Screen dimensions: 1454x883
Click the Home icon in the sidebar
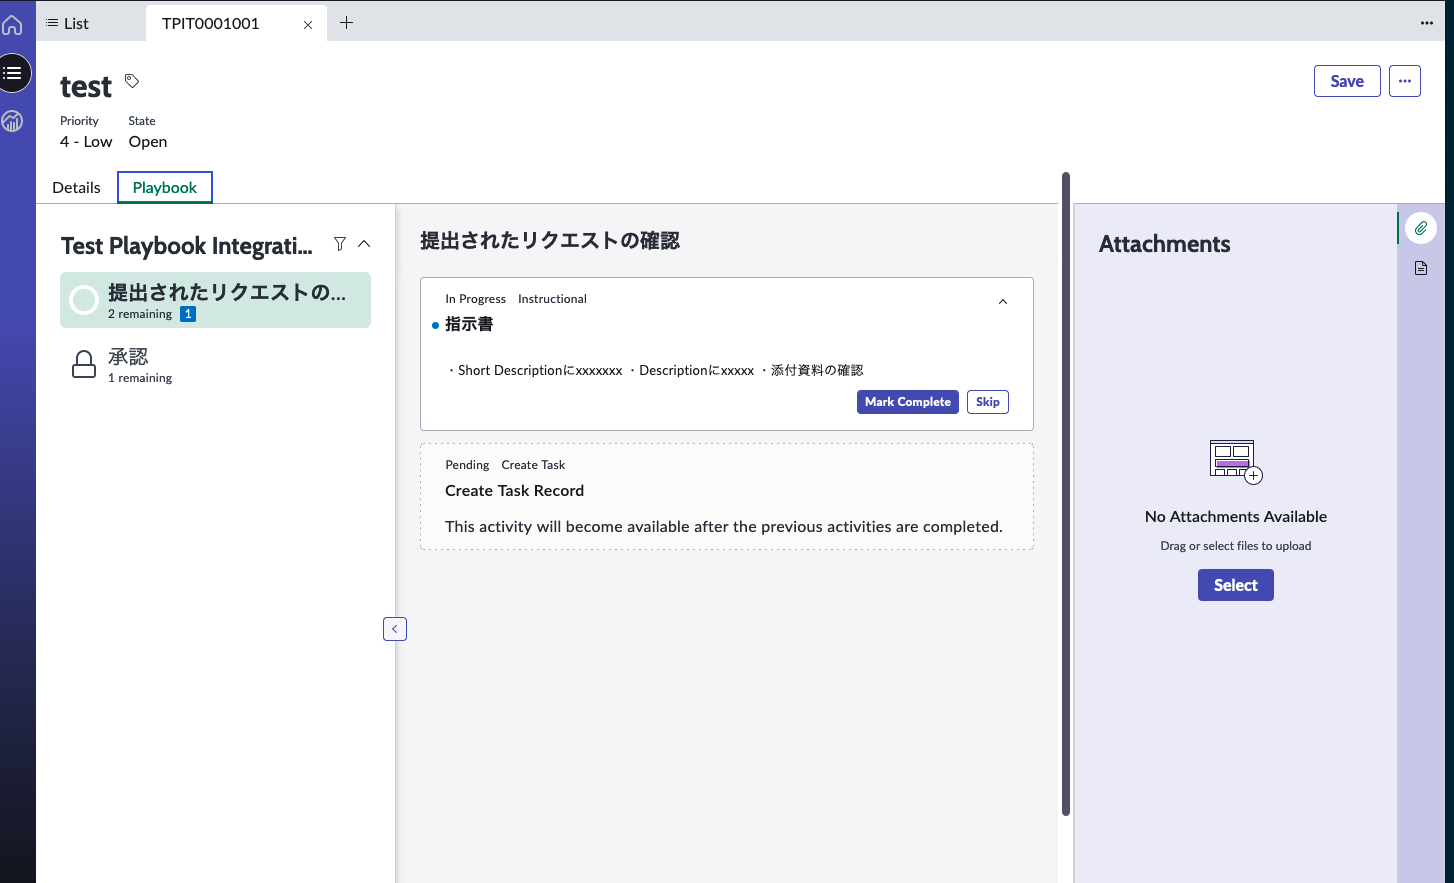click(x=14, y=24)
